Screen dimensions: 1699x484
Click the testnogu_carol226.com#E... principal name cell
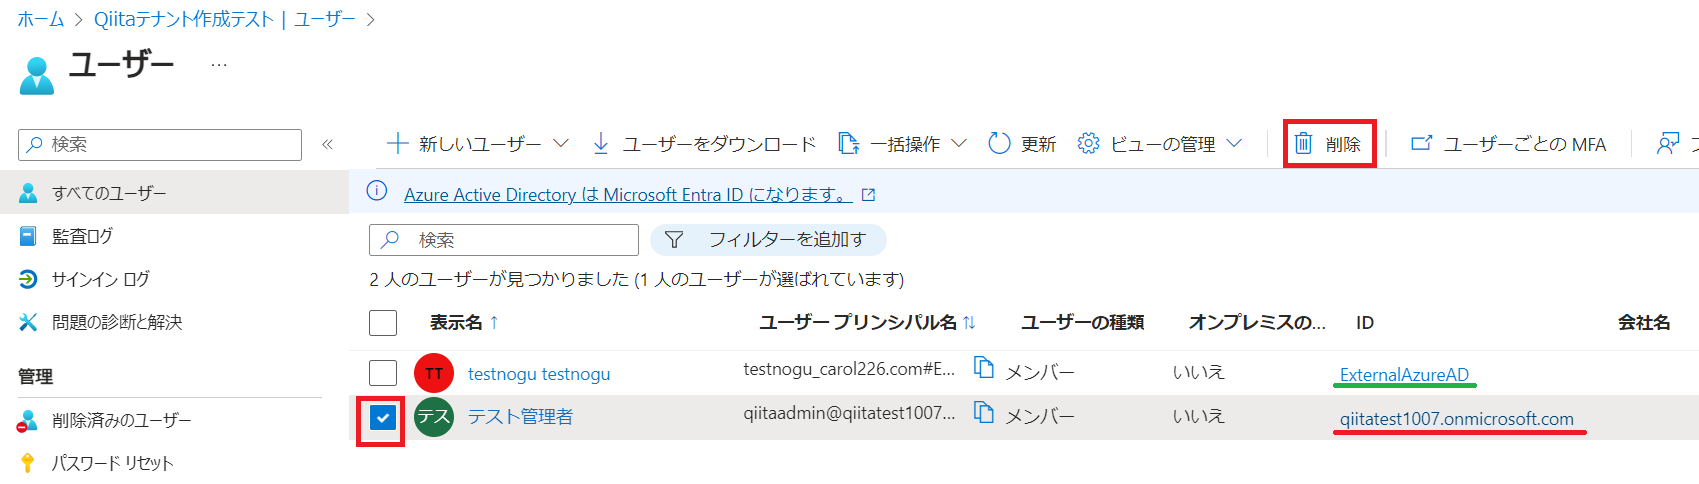click(x=849, y=369)
